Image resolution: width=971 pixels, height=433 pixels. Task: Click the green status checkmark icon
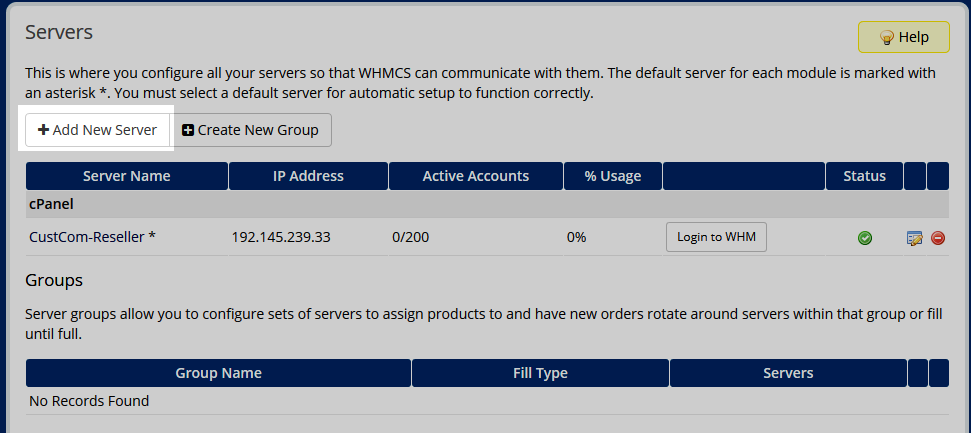point(865,238)
